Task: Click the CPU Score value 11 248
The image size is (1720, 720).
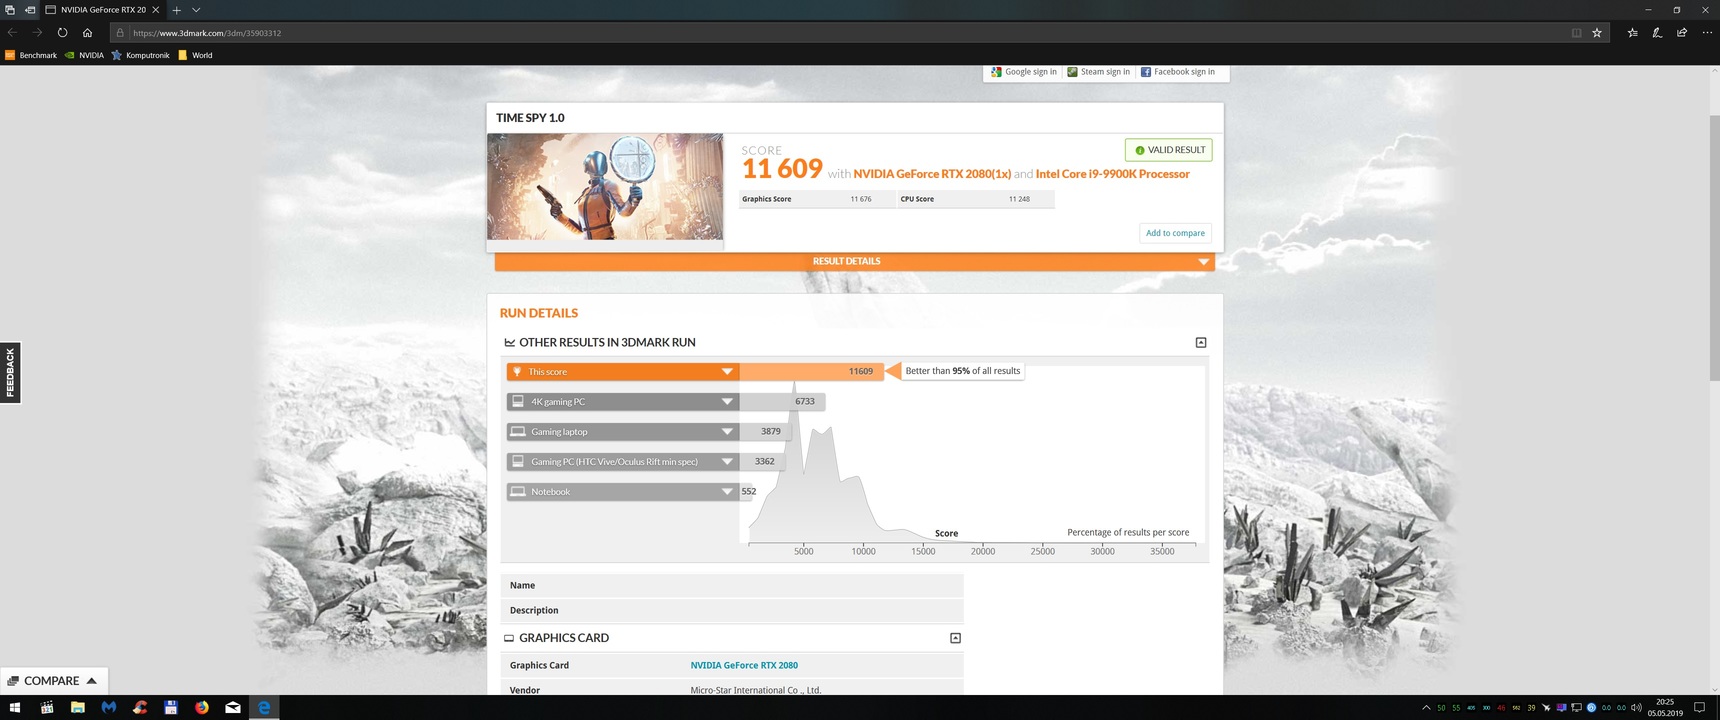Action: point(1019,199)
